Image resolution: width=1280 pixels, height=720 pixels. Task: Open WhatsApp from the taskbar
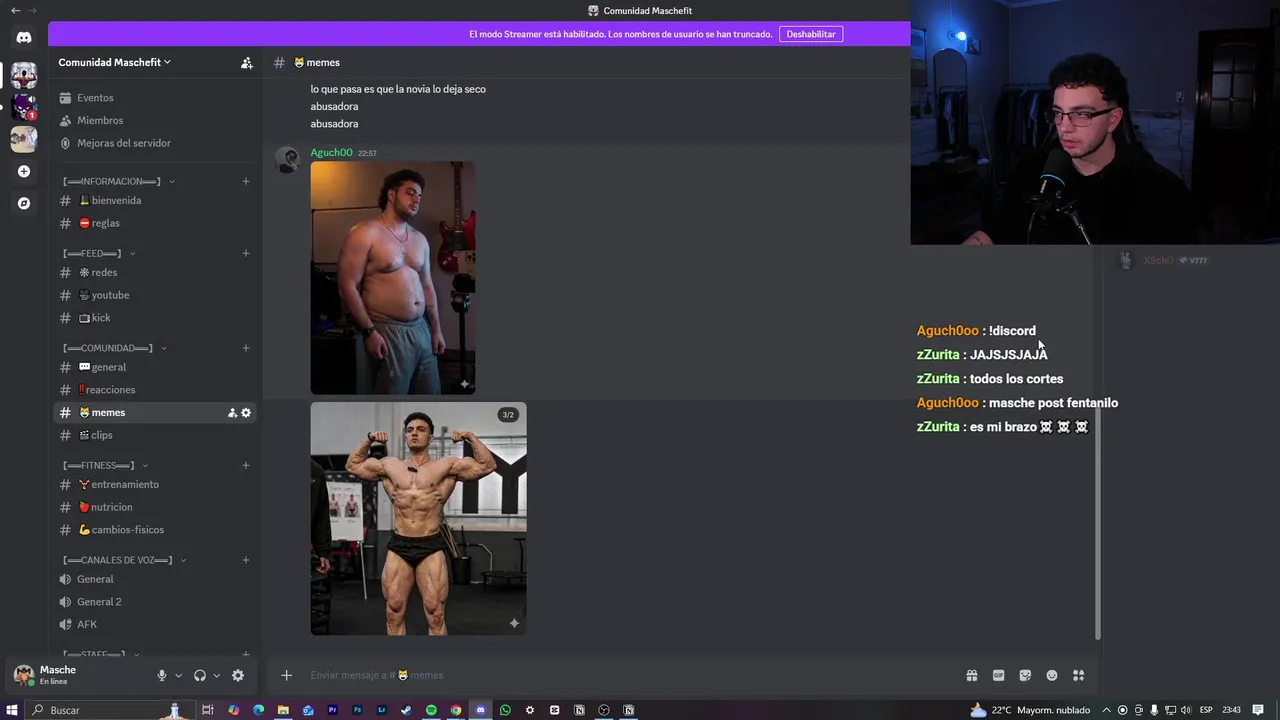tap(505, 710)
